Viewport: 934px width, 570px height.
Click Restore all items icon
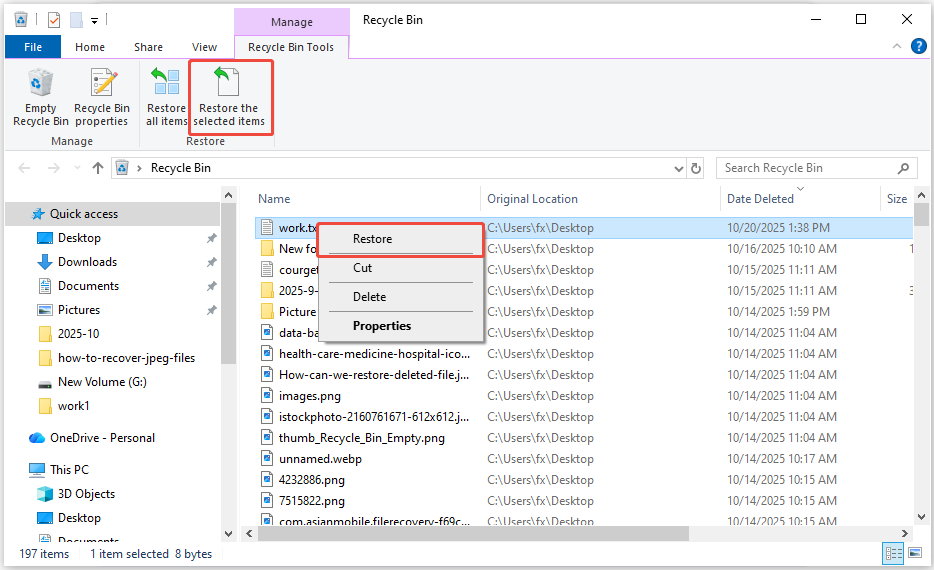166,98
